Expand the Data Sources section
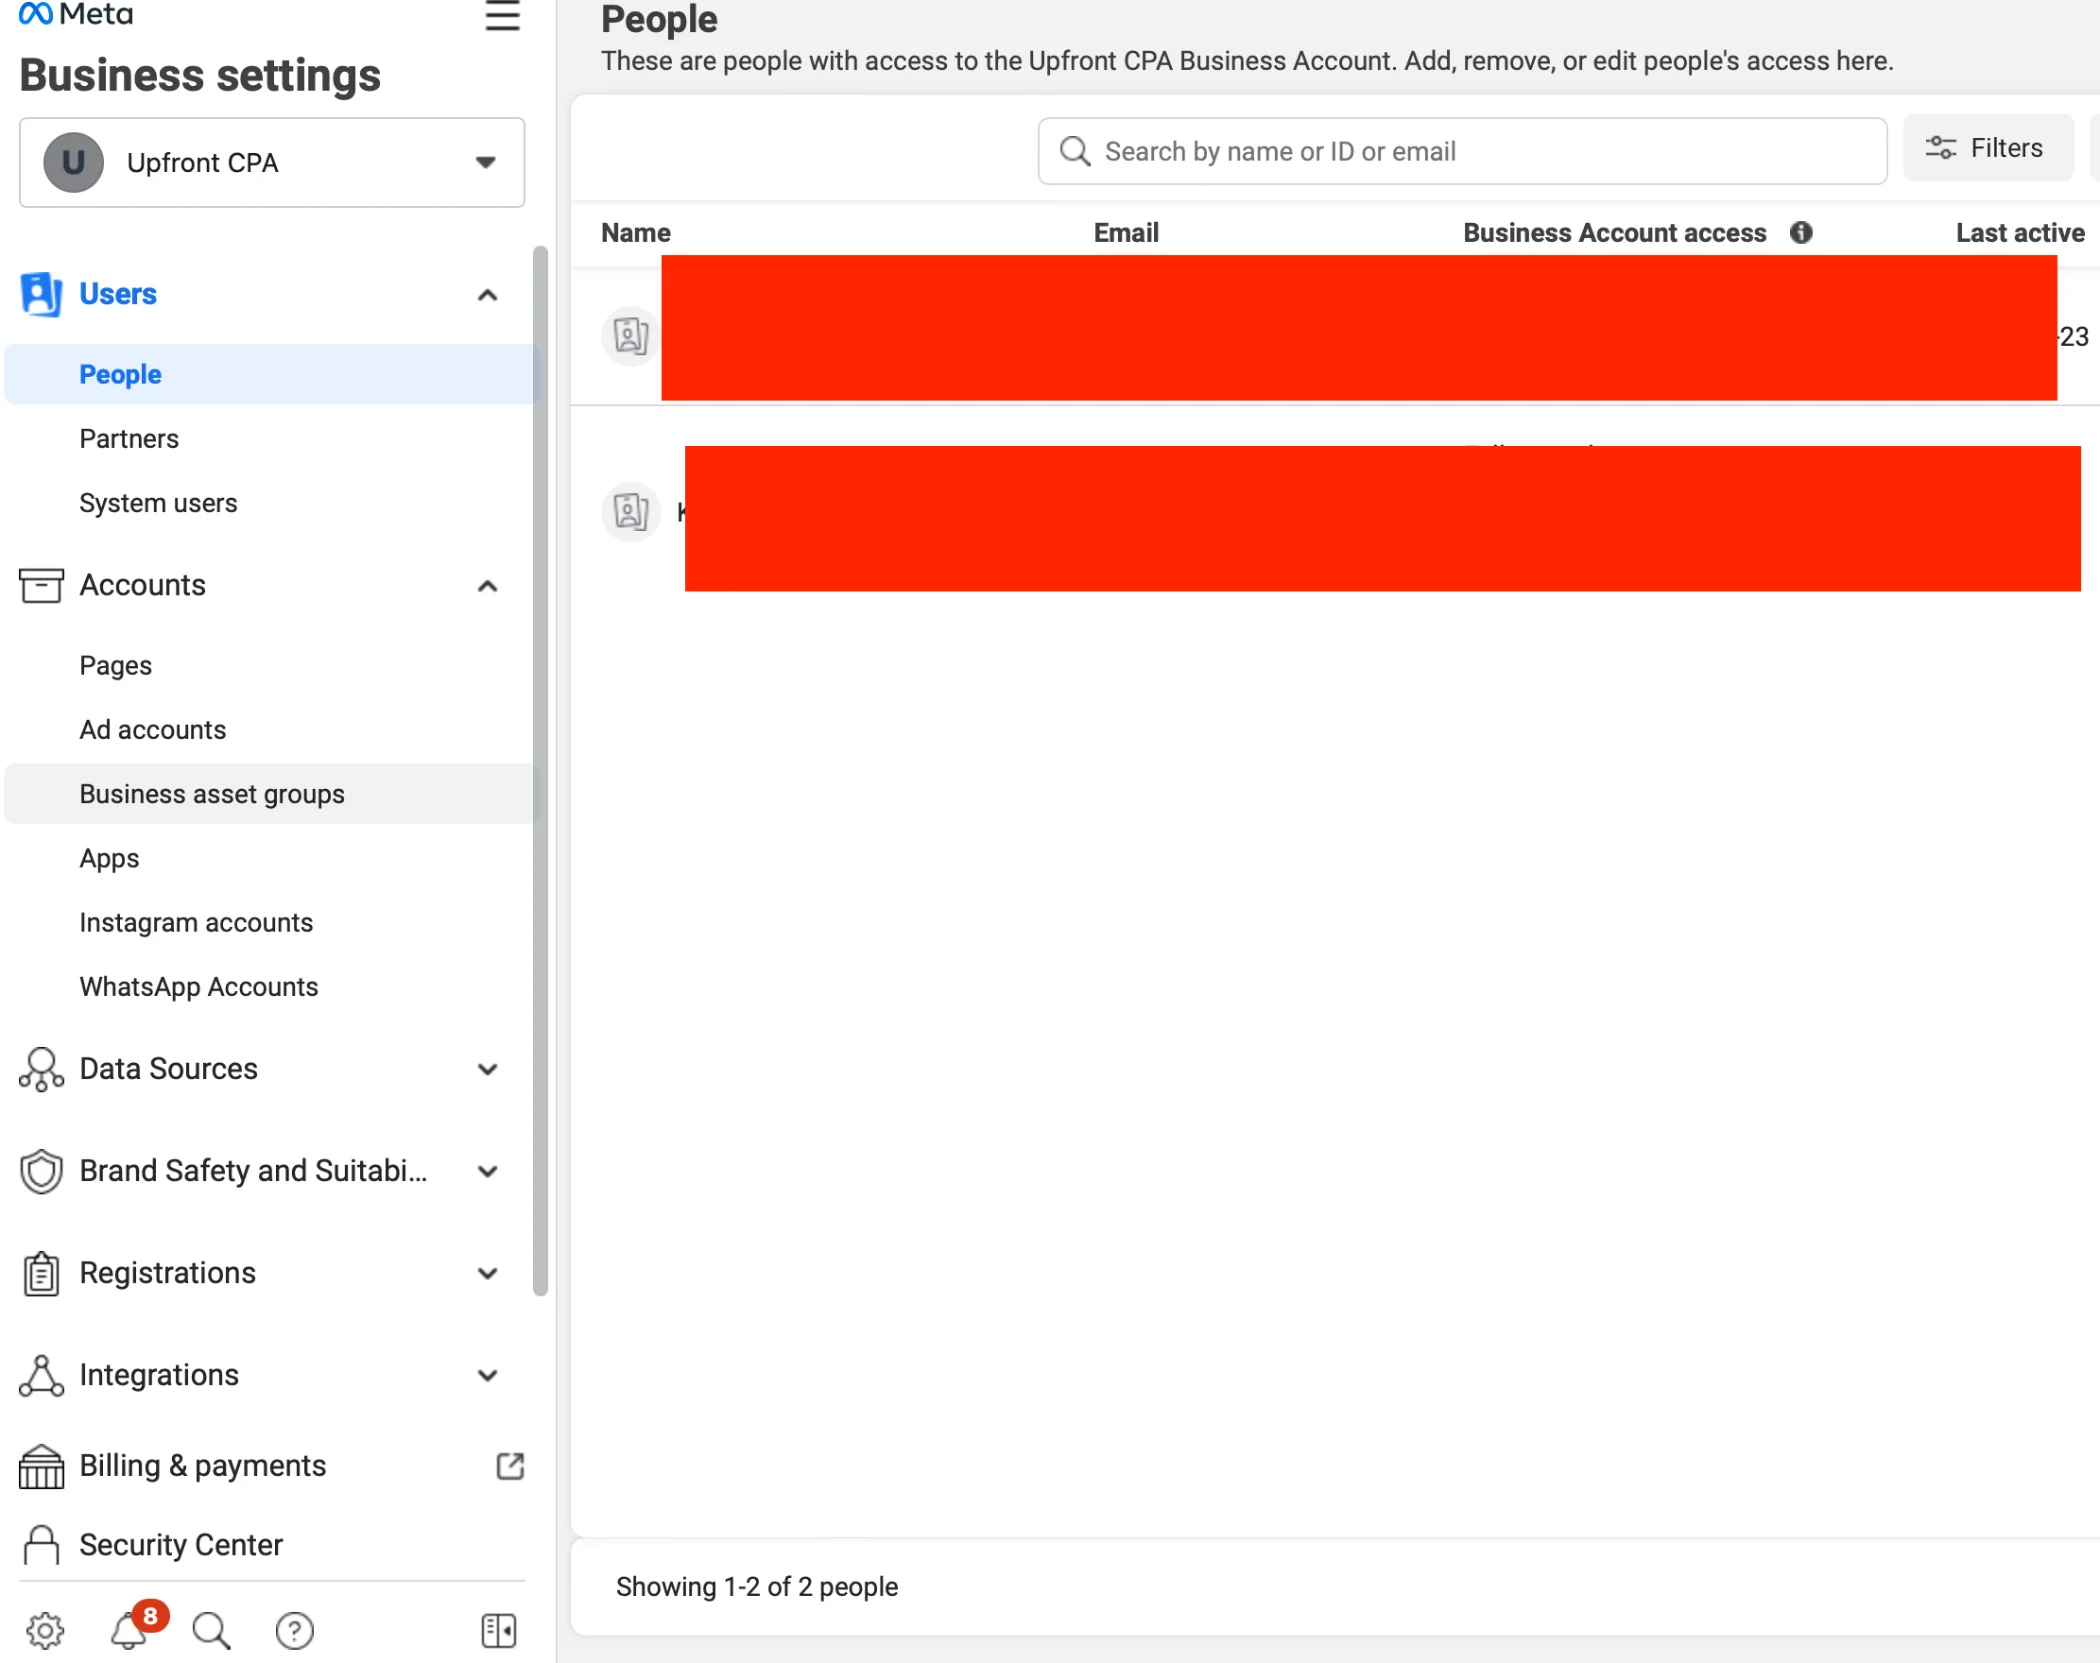2100x1663 pixels. point(487,1069)
